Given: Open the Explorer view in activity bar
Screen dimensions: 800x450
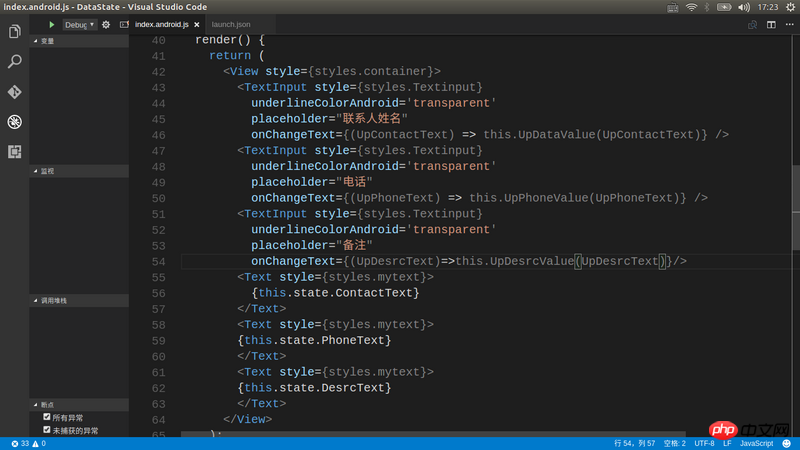Looking at the screenshot, I should pyautogui.click(x=15, y=32).
